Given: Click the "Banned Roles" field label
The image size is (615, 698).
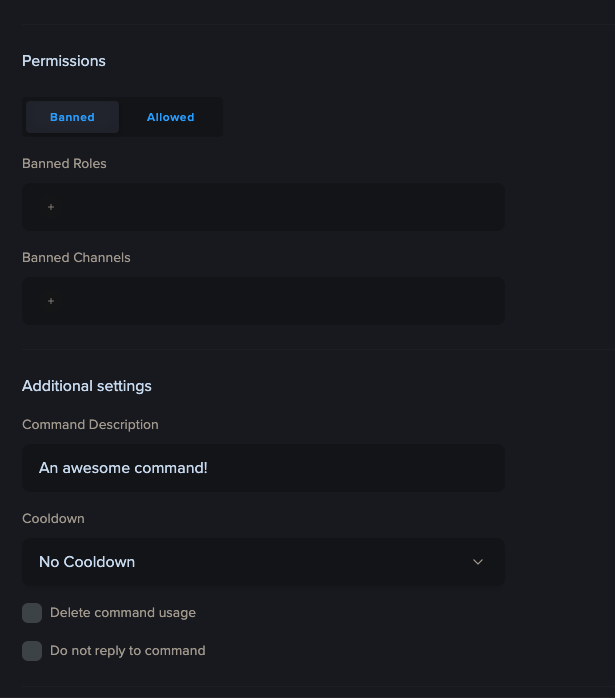Looking at the screenshot, I should tap(64, 163).
